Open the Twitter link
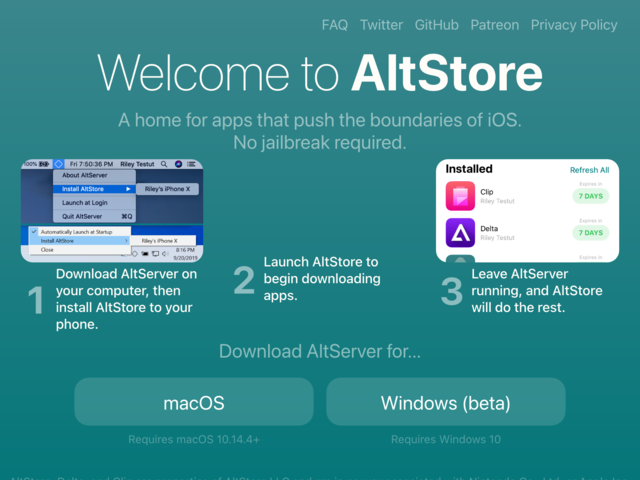The height and width of the screenshot is (480, 640). [x=381, y=25]
